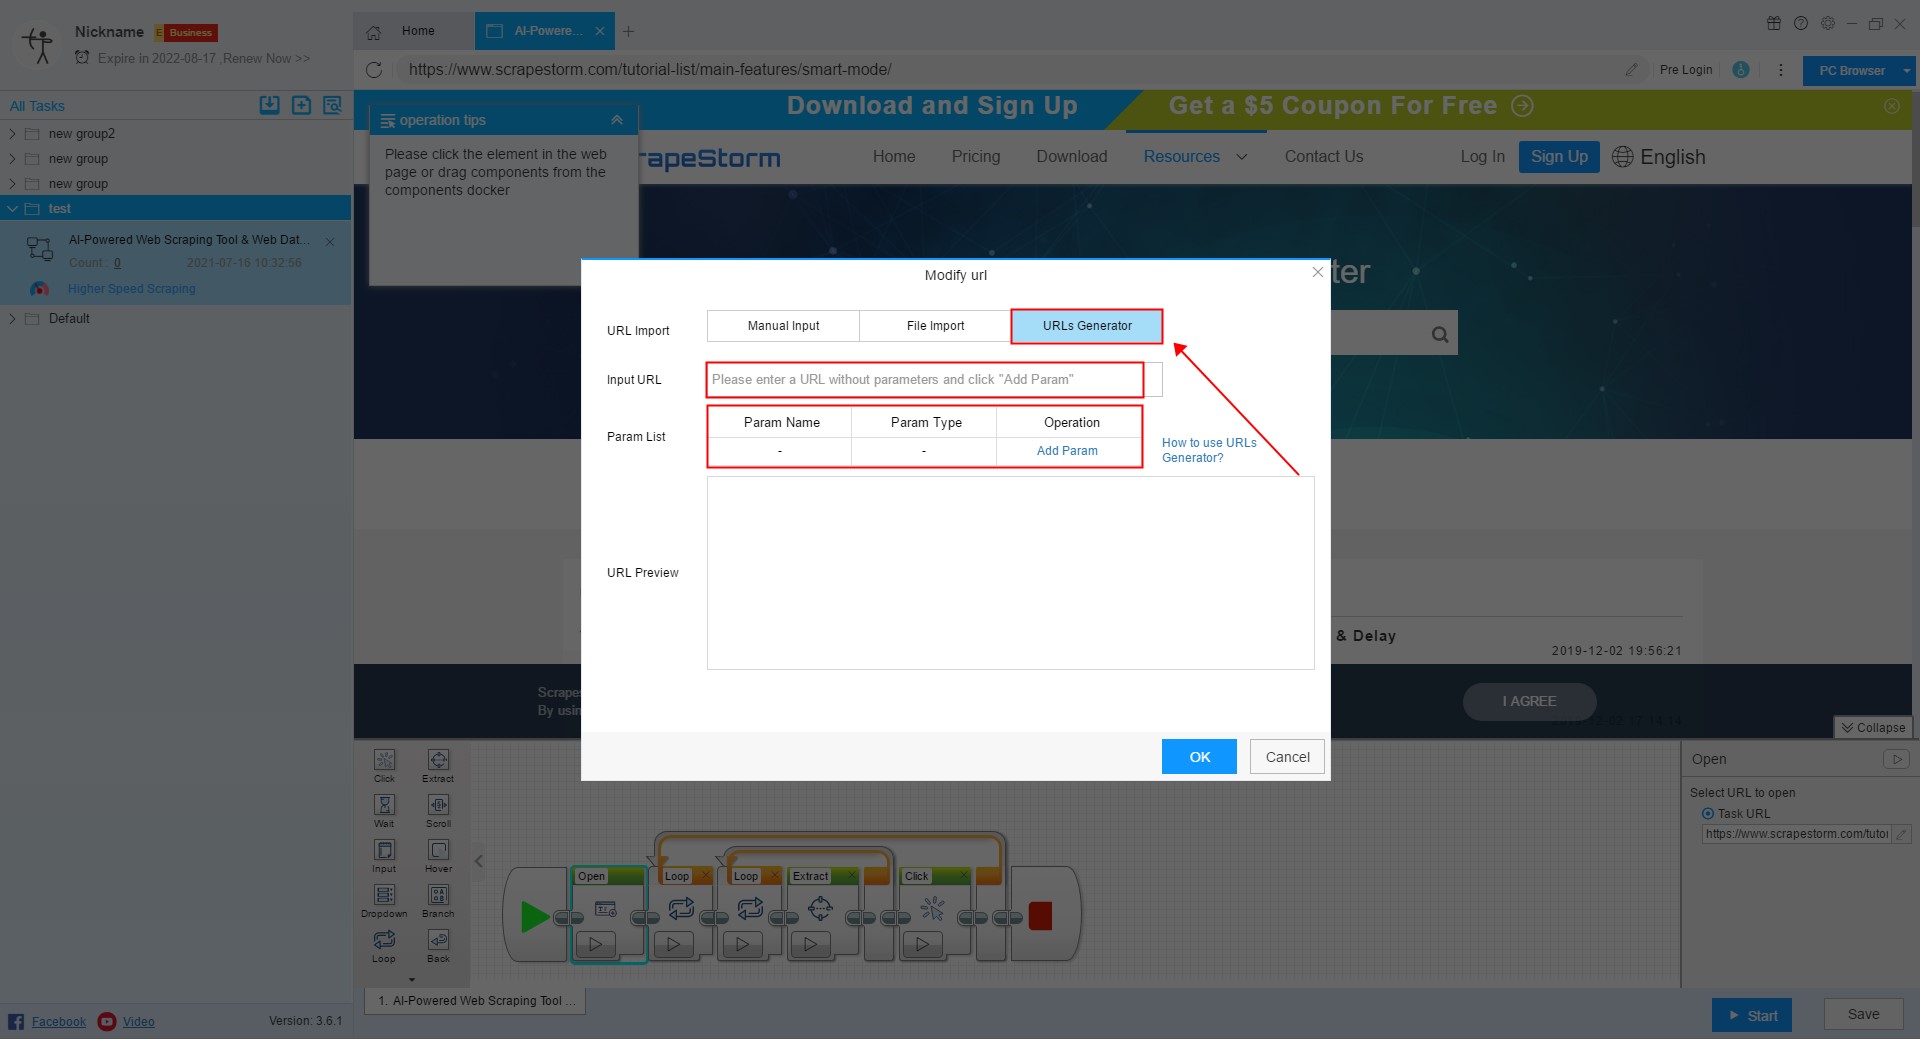Click Cancel in Modify url dialog
Viewport: 1921px width, 1039px height.
tap(1287, 757)
